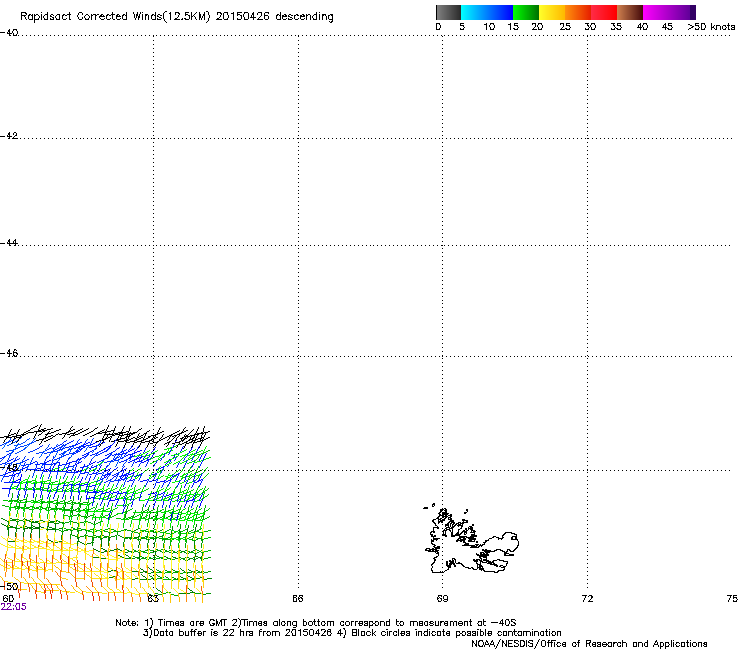Click the '10' legend scale label
The image size is (740, 650).
[x=489, y=27]
